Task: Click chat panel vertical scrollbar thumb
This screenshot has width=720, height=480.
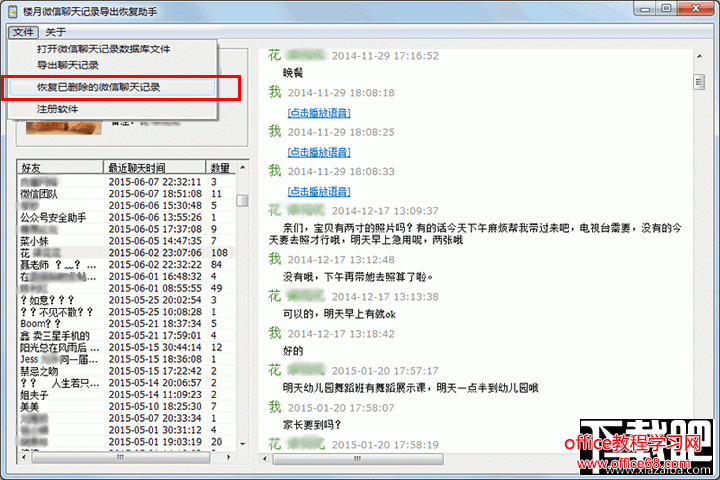Action: 699,82
